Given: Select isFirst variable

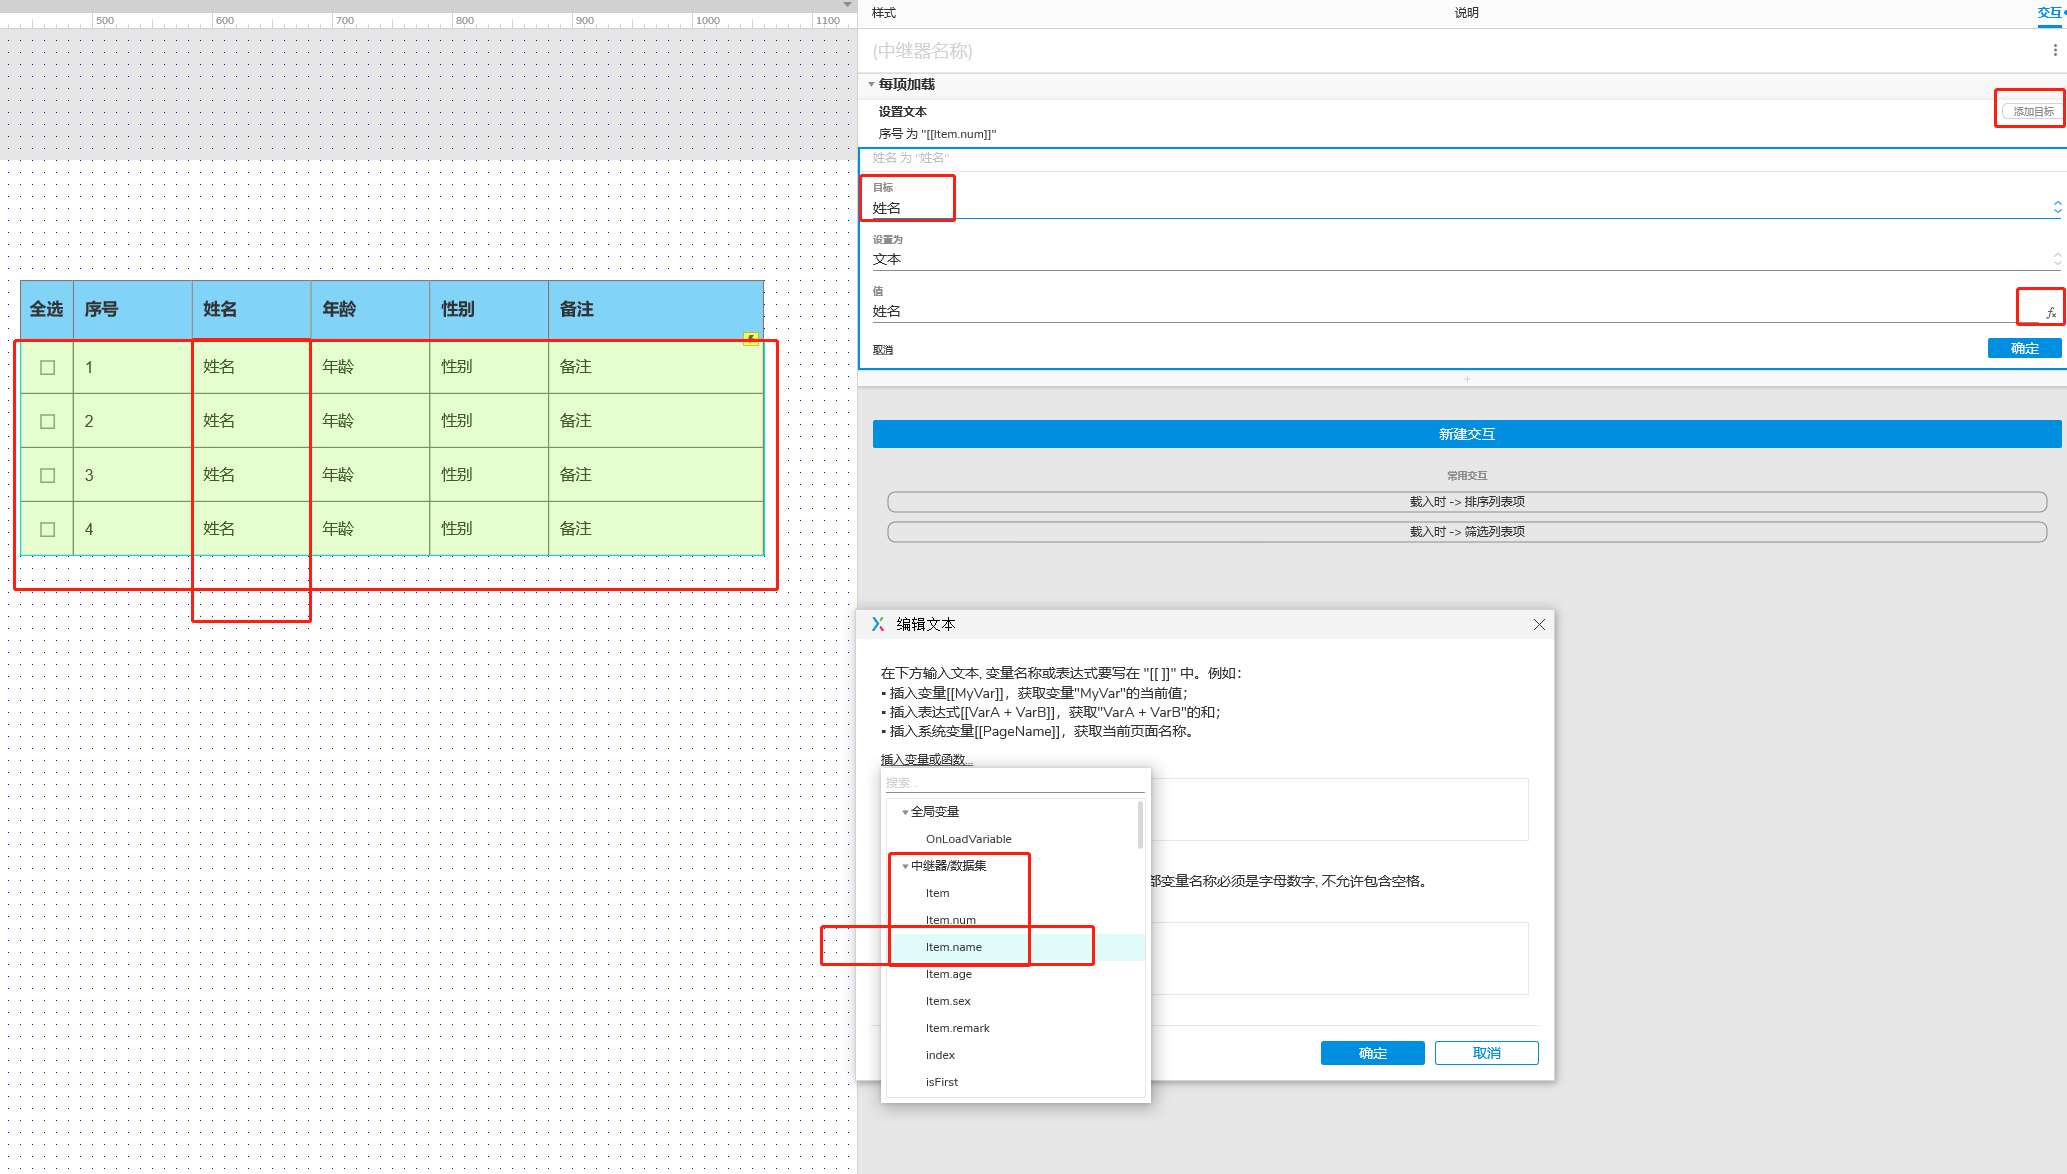Looking at the screenshot, I should click(941, 1082).
